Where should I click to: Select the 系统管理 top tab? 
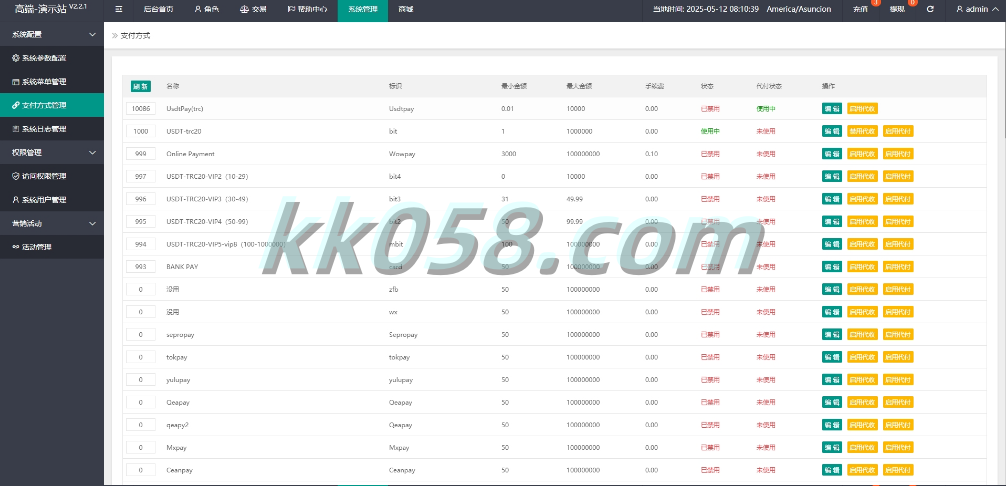362,10
